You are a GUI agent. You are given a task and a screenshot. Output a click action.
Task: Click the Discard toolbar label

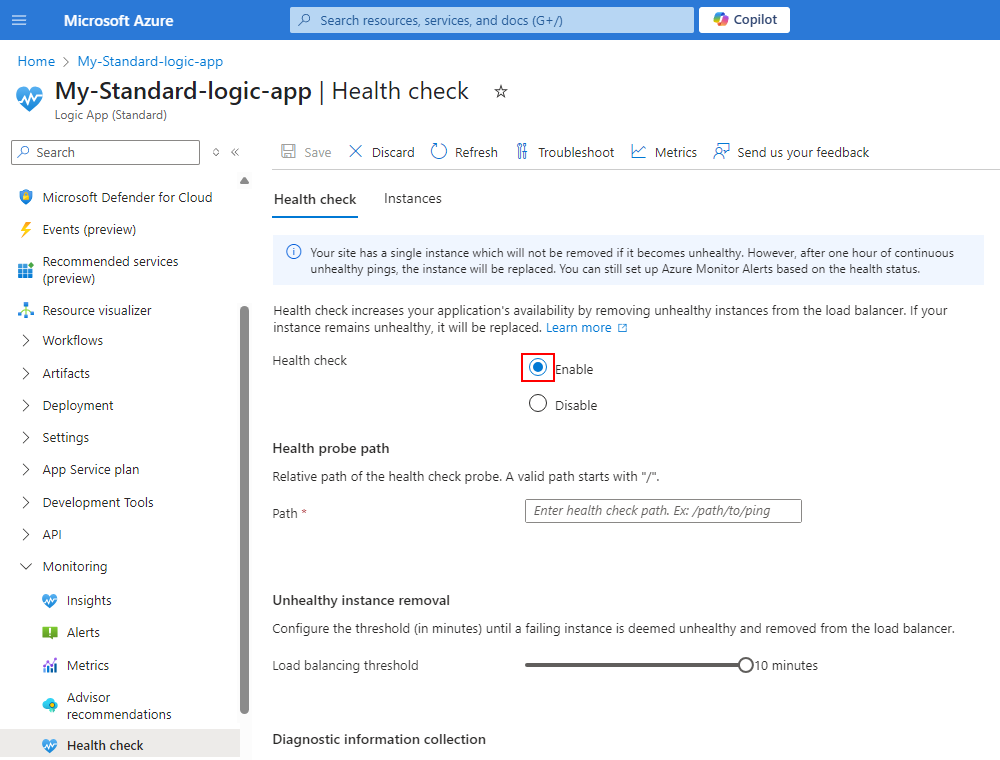click(393, 152)
